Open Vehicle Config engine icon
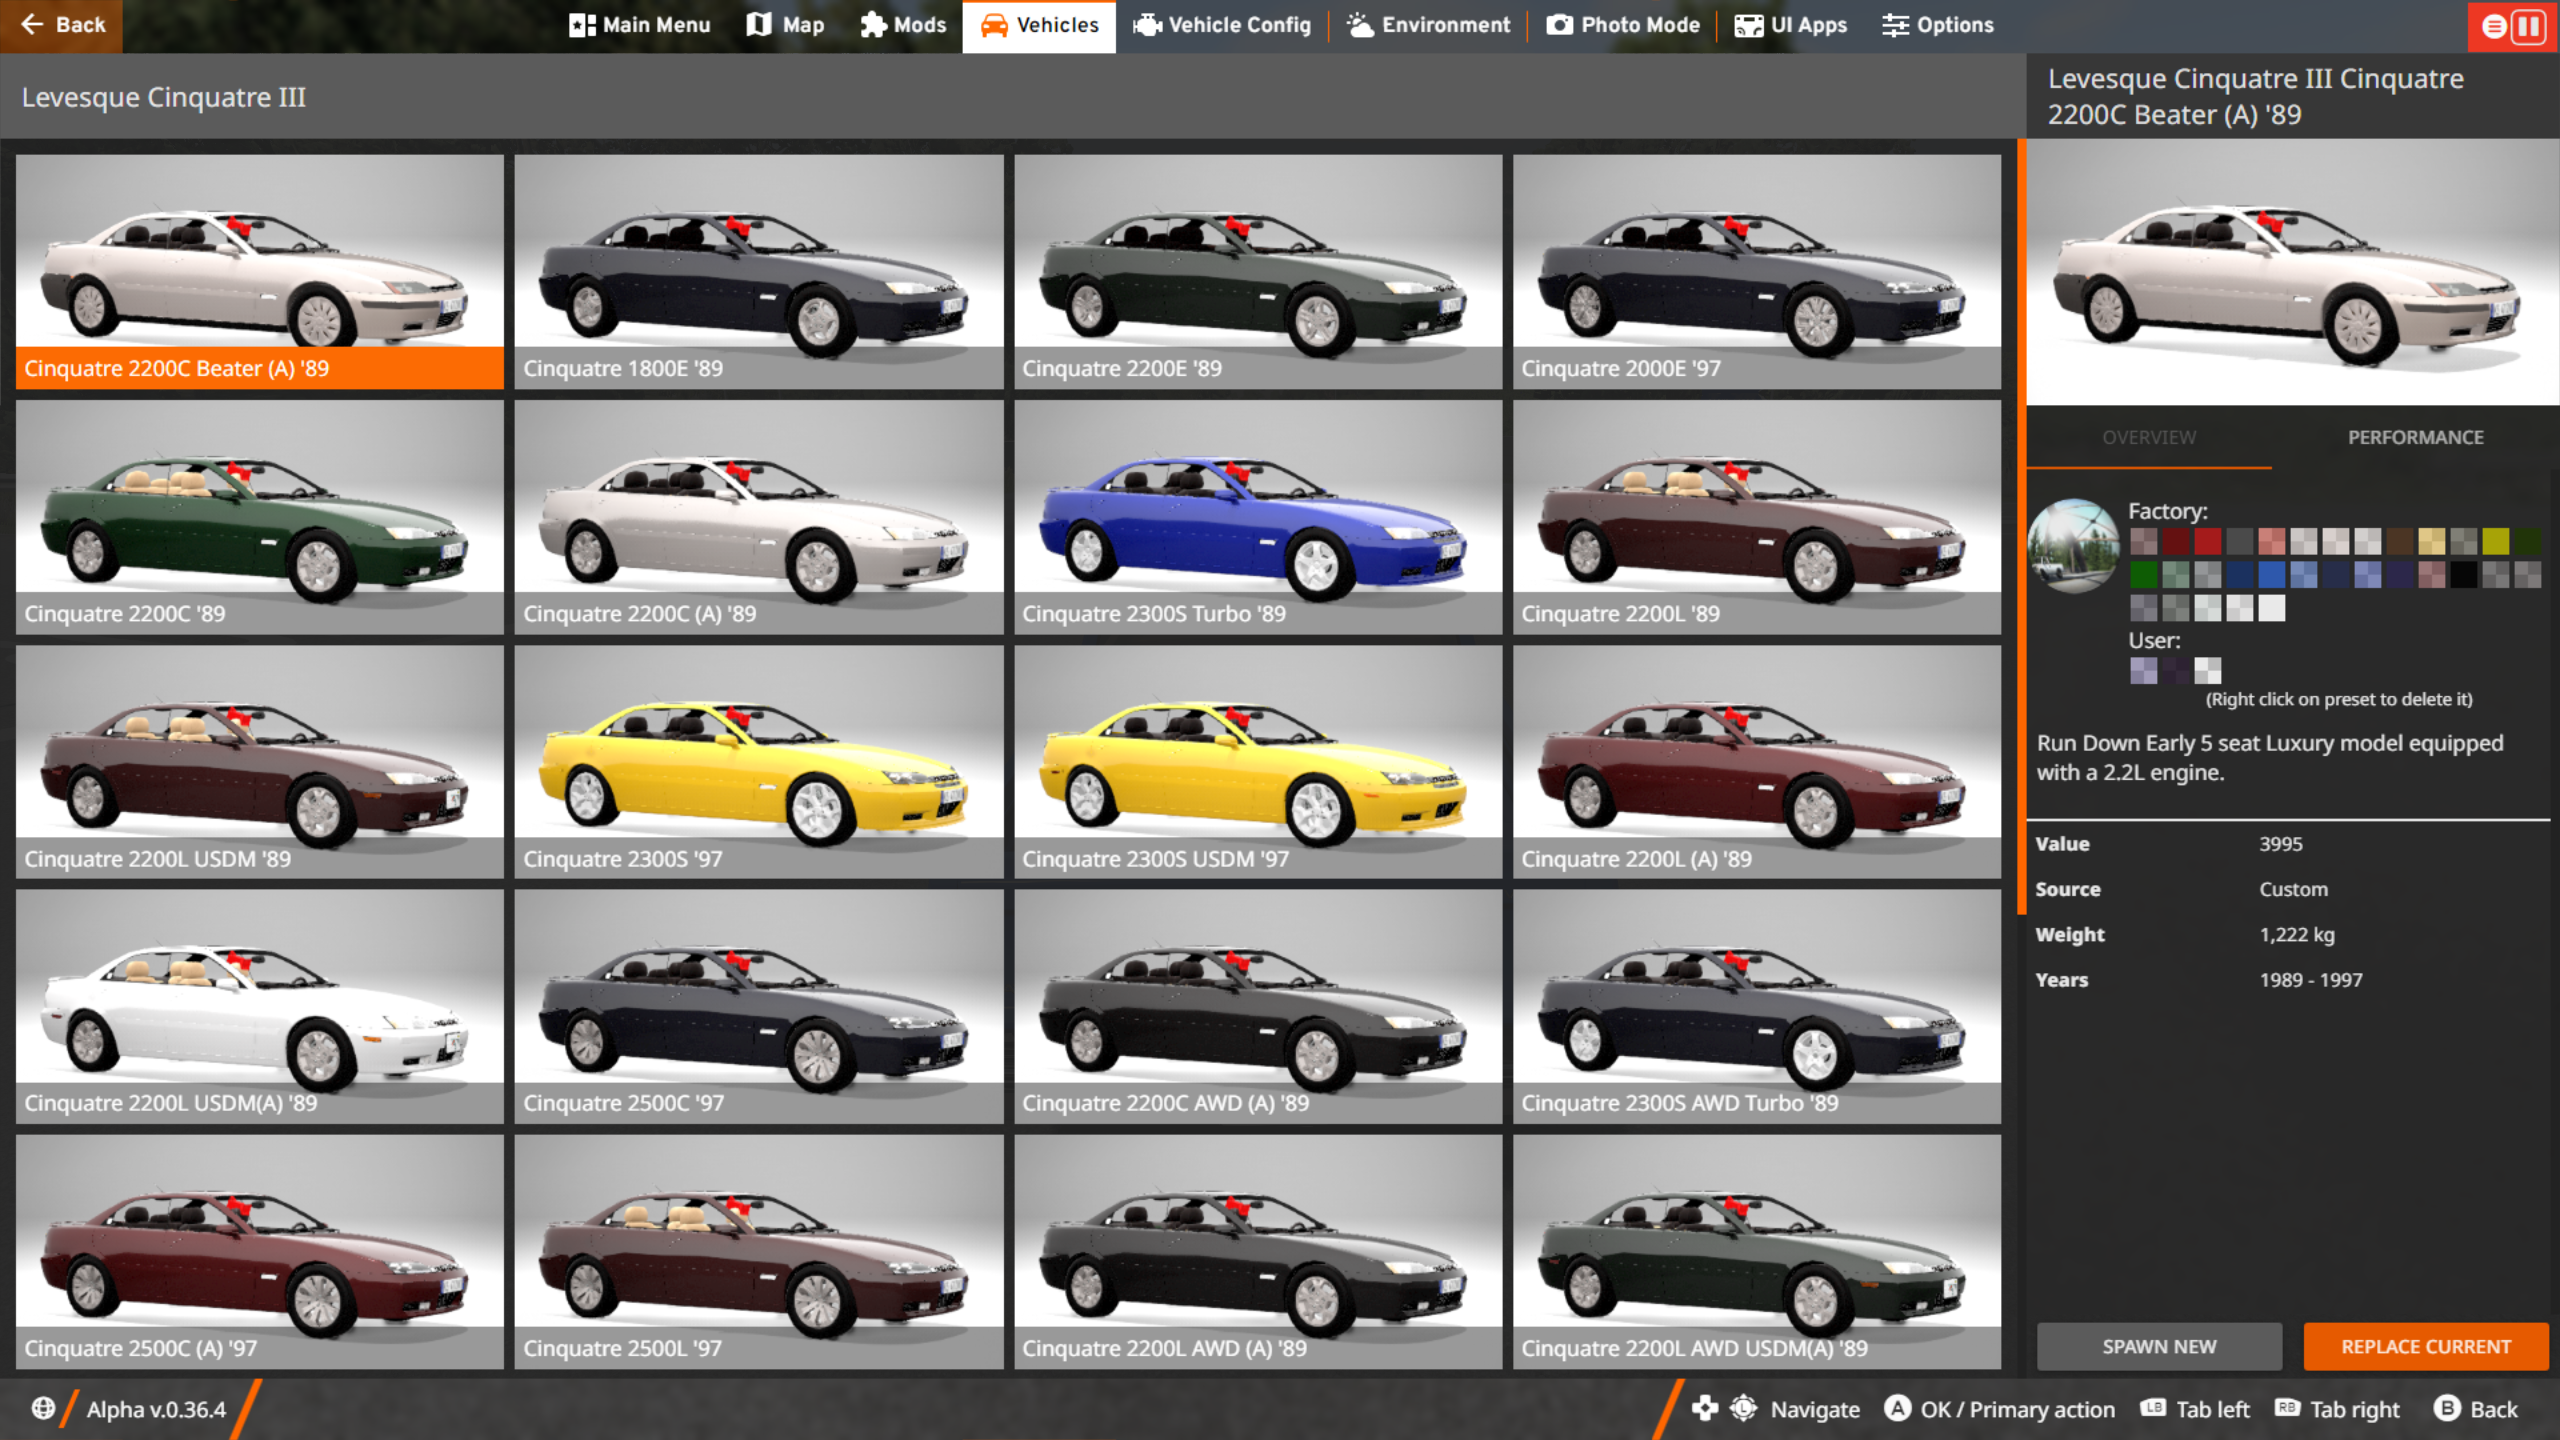2560x1440 pixels. click(1146, 25)
